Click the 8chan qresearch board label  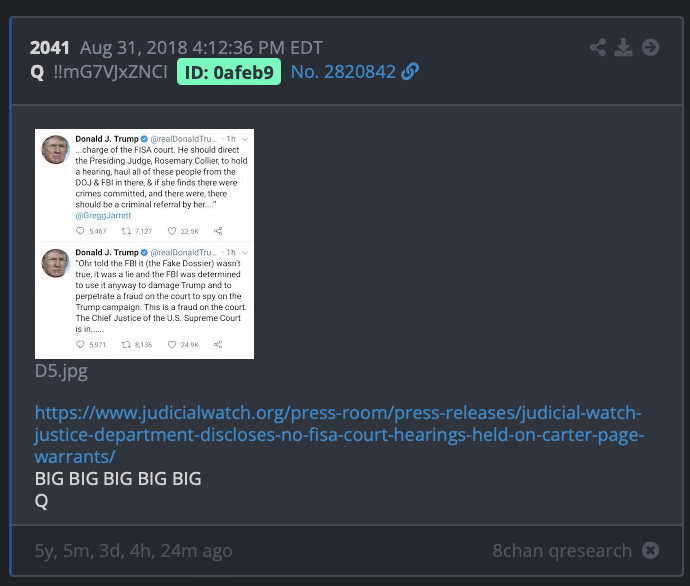[562, 550]
